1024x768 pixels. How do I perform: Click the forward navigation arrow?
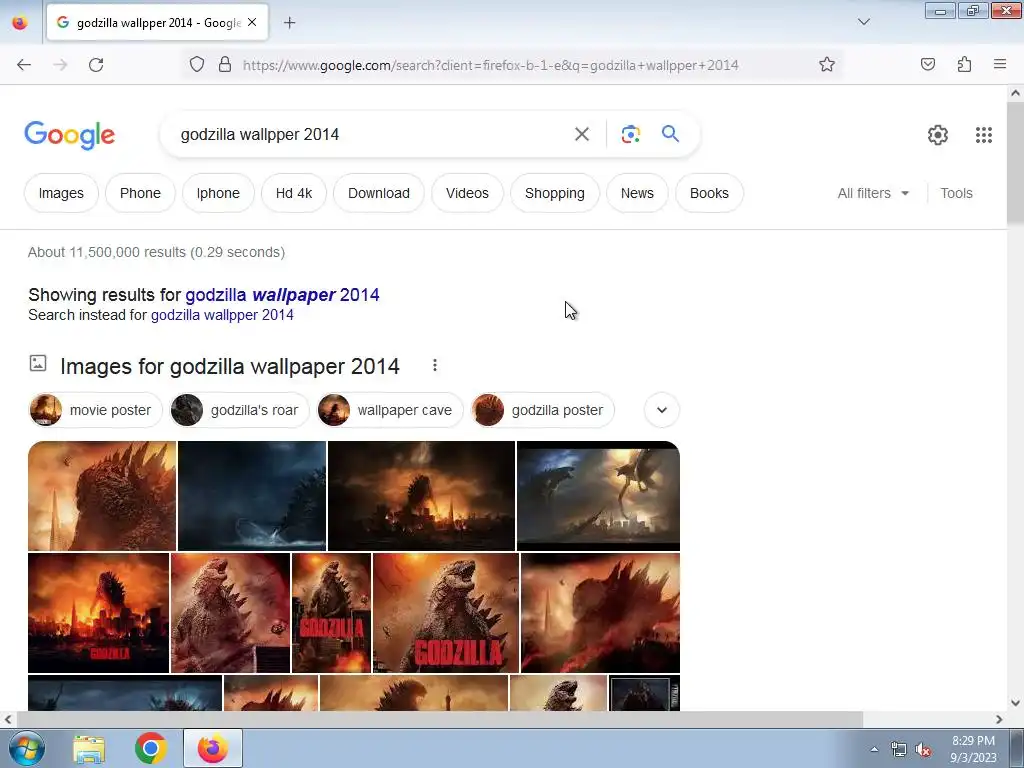pyautogui.click(x=60, y=65)
